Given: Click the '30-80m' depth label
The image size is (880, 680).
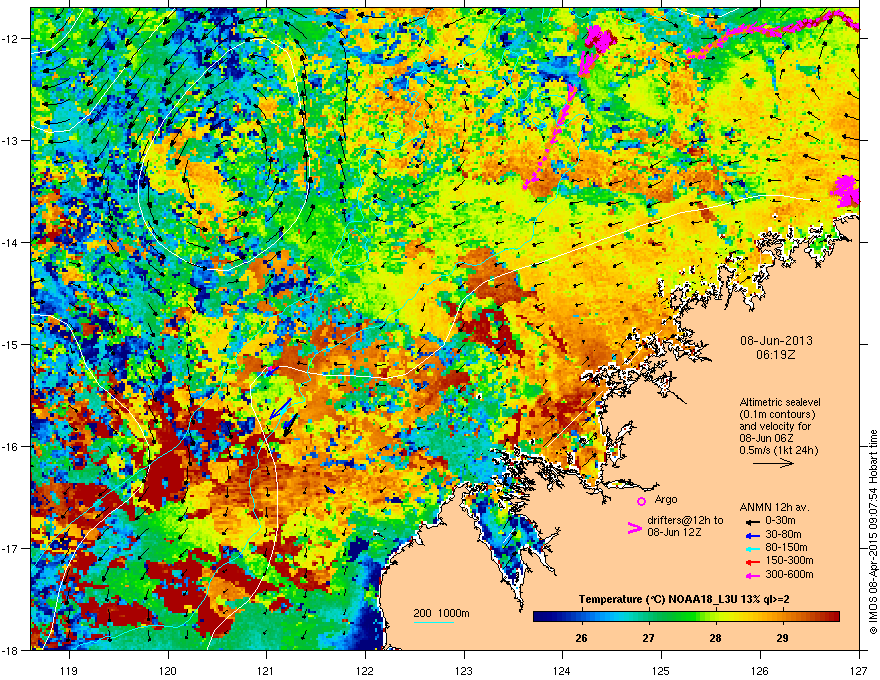Looking at the screenshot, I should (x=783, y=535).
